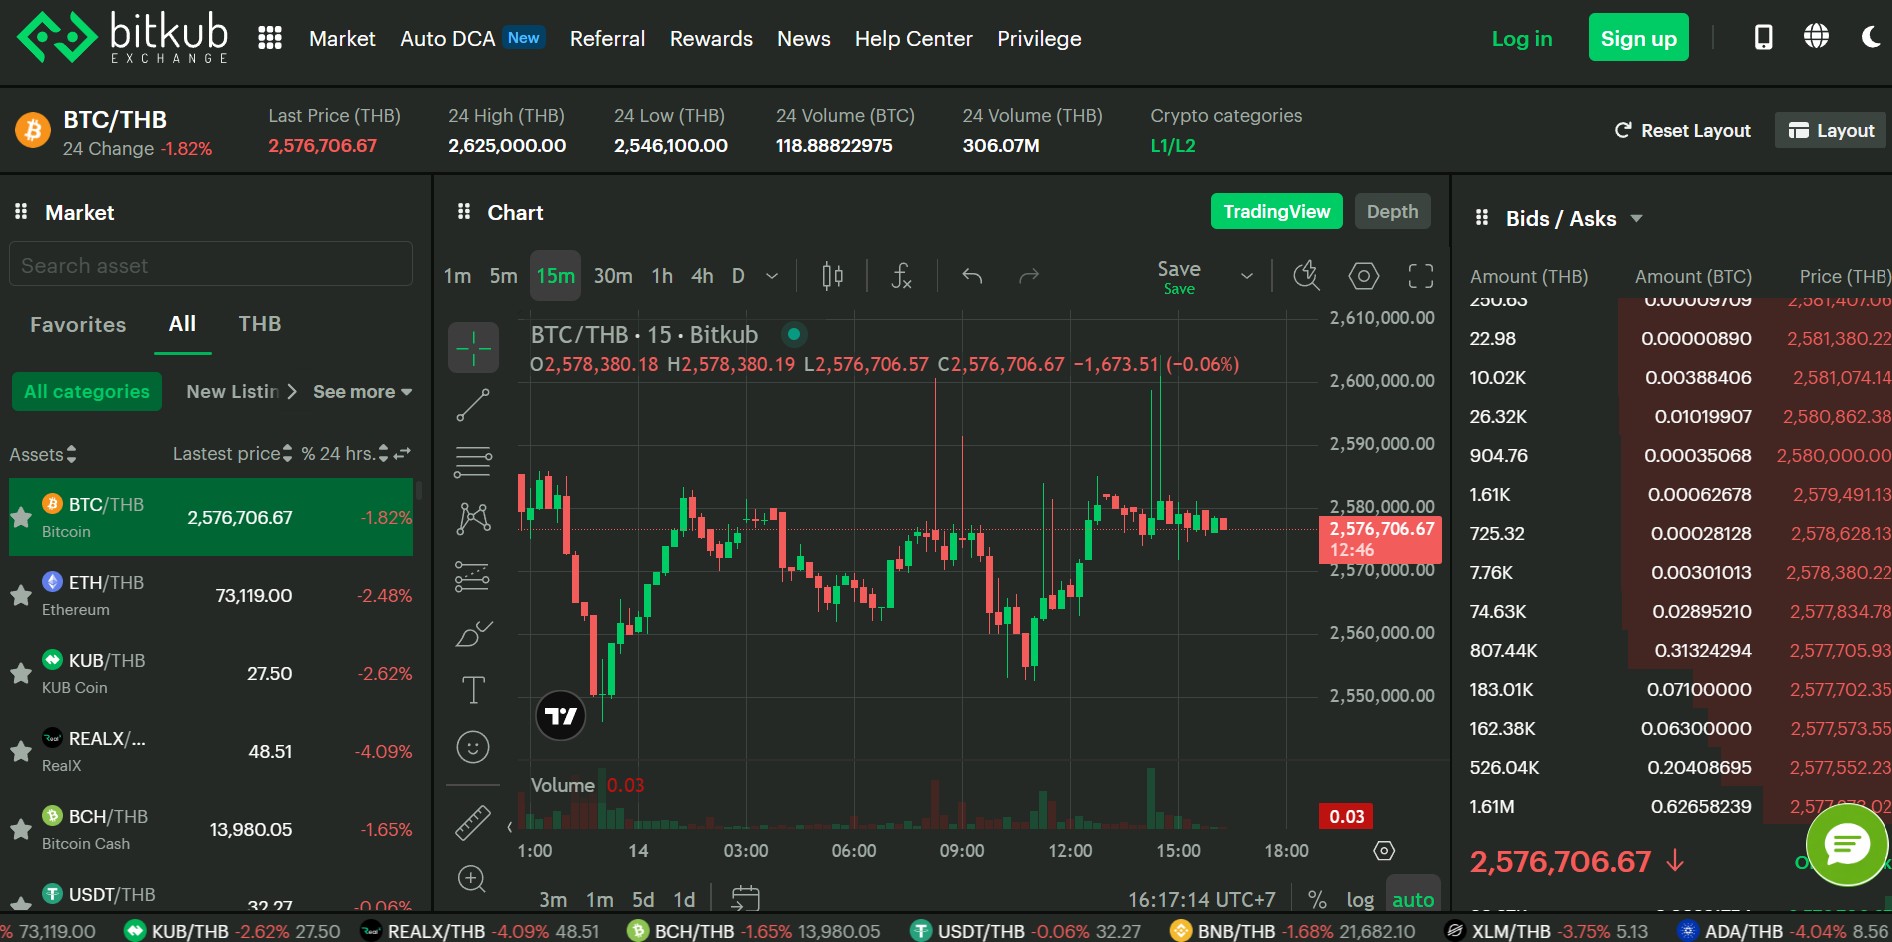Open the Layout button
Viewport: 1892px width, 942px height.
click(x=1831, y=130)
